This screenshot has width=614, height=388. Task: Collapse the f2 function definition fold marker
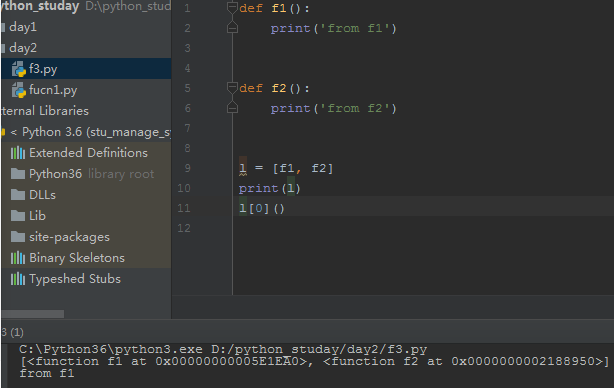click(x=232, y=88)
